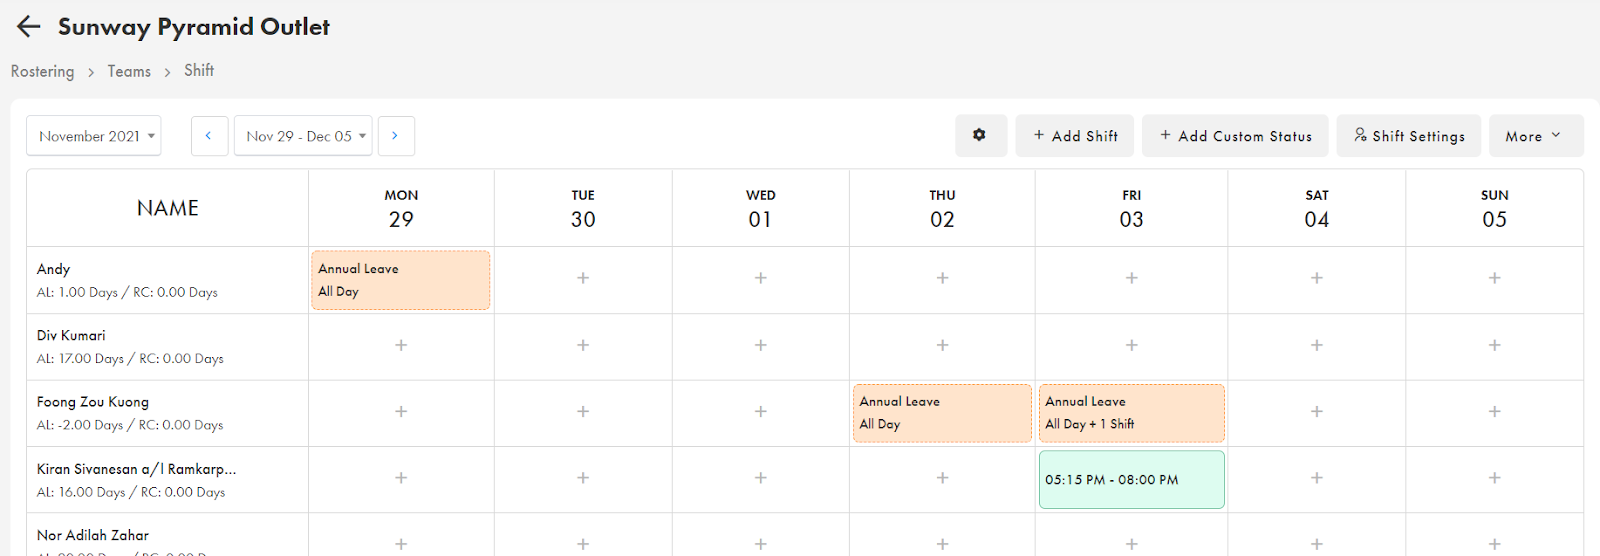This screenshot has height=556, width=1600.
Task: Select Kiran's 05:15 PM - 08:00 PM shift
Action: [x=1131, y=480]
